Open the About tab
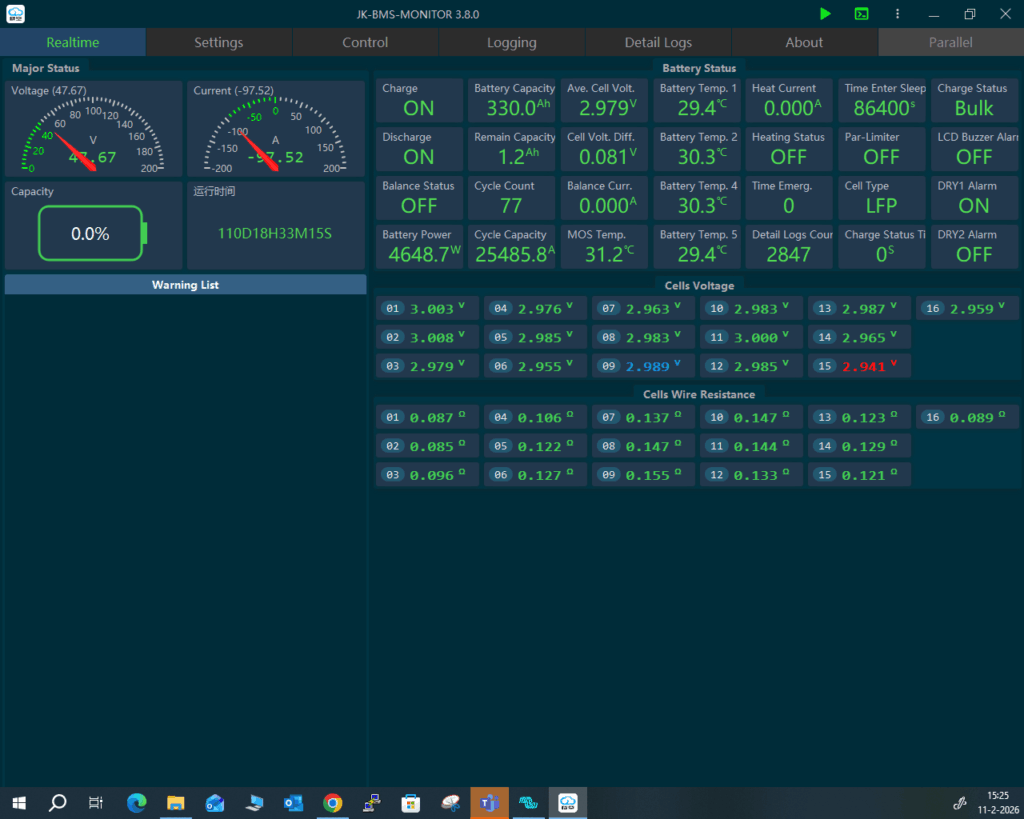The height and width of the screenshot is (819, 1024). [x=804, y=42]
